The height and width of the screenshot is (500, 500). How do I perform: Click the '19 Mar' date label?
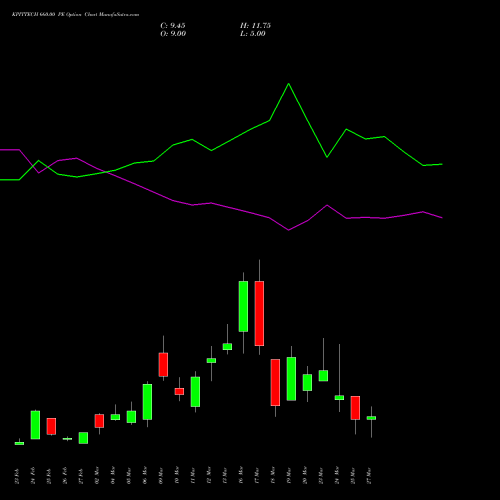(289, 476)
